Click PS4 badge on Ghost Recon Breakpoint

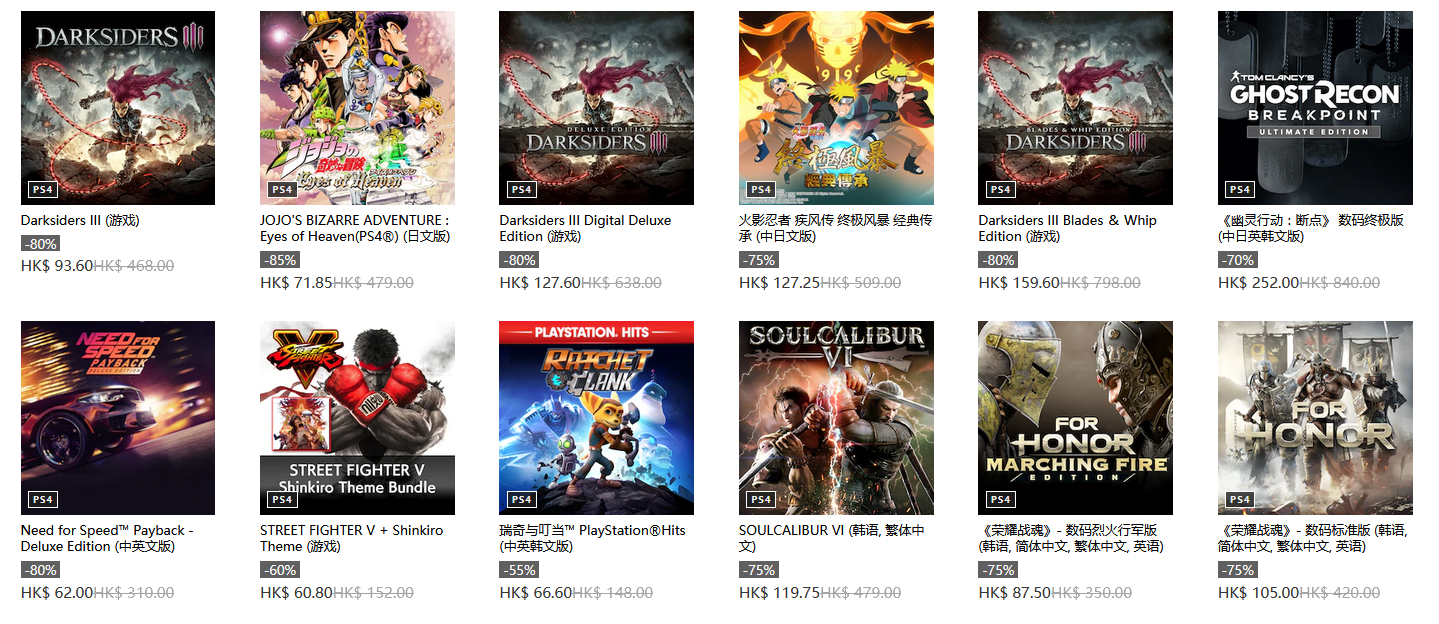pos(1240,189)
